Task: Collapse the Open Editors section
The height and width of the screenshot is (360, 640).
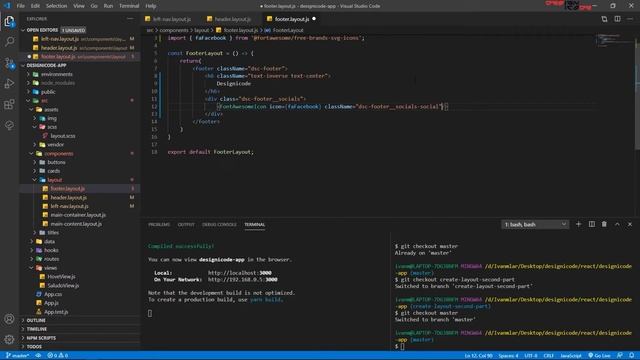Action: [x=42, y=30]
